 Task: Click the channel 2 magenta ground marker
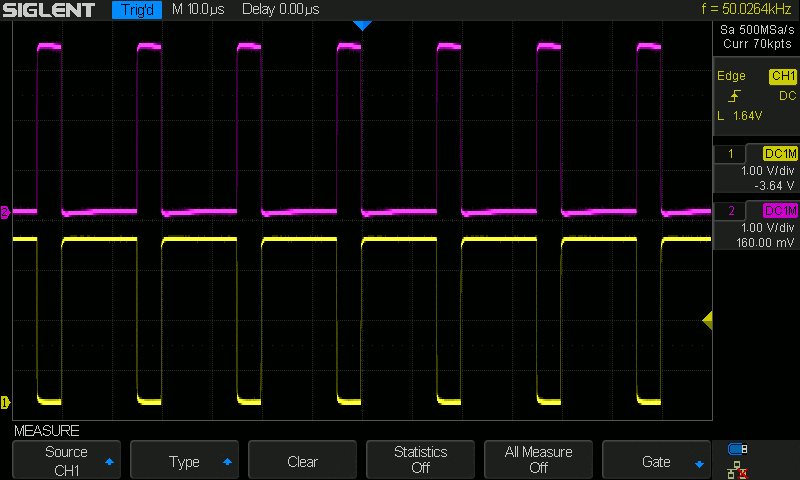click(x=5, y=213)
